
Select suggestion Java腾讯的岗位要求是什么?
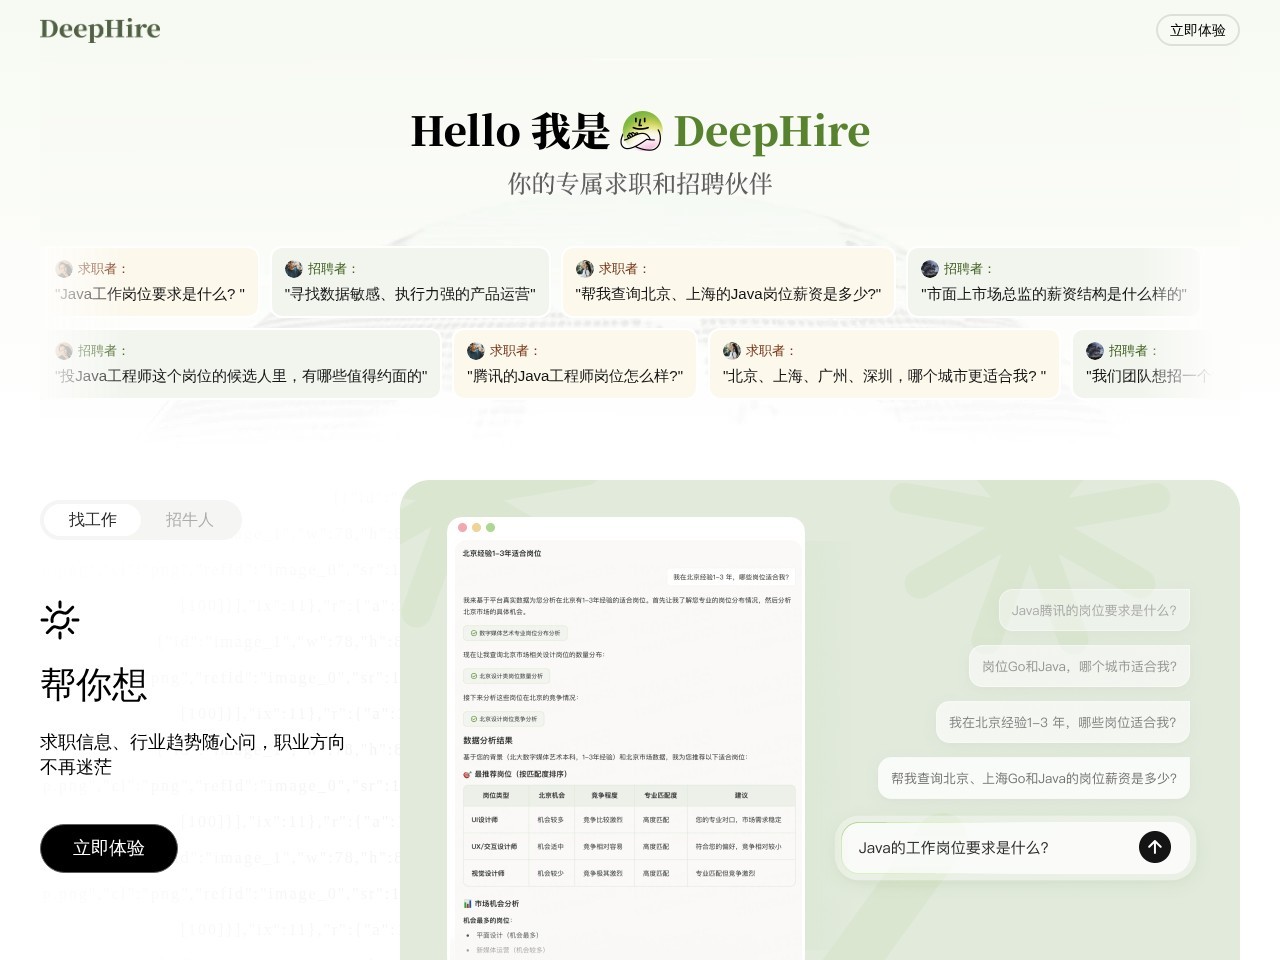pos(1094,610)
